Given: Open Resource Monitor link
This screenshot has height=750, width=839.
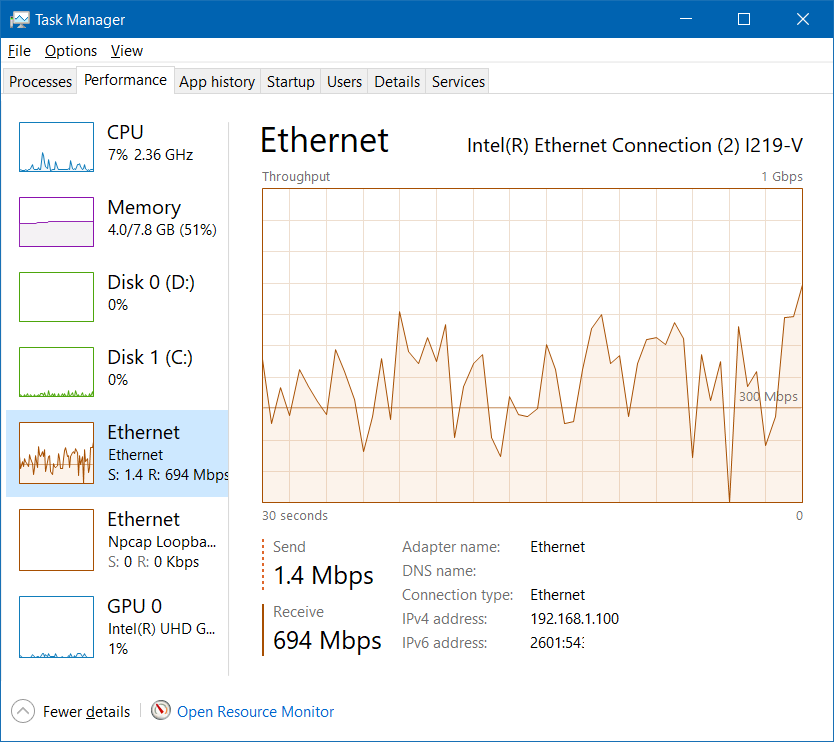Looking at the screenshot, I should (256, 711).
